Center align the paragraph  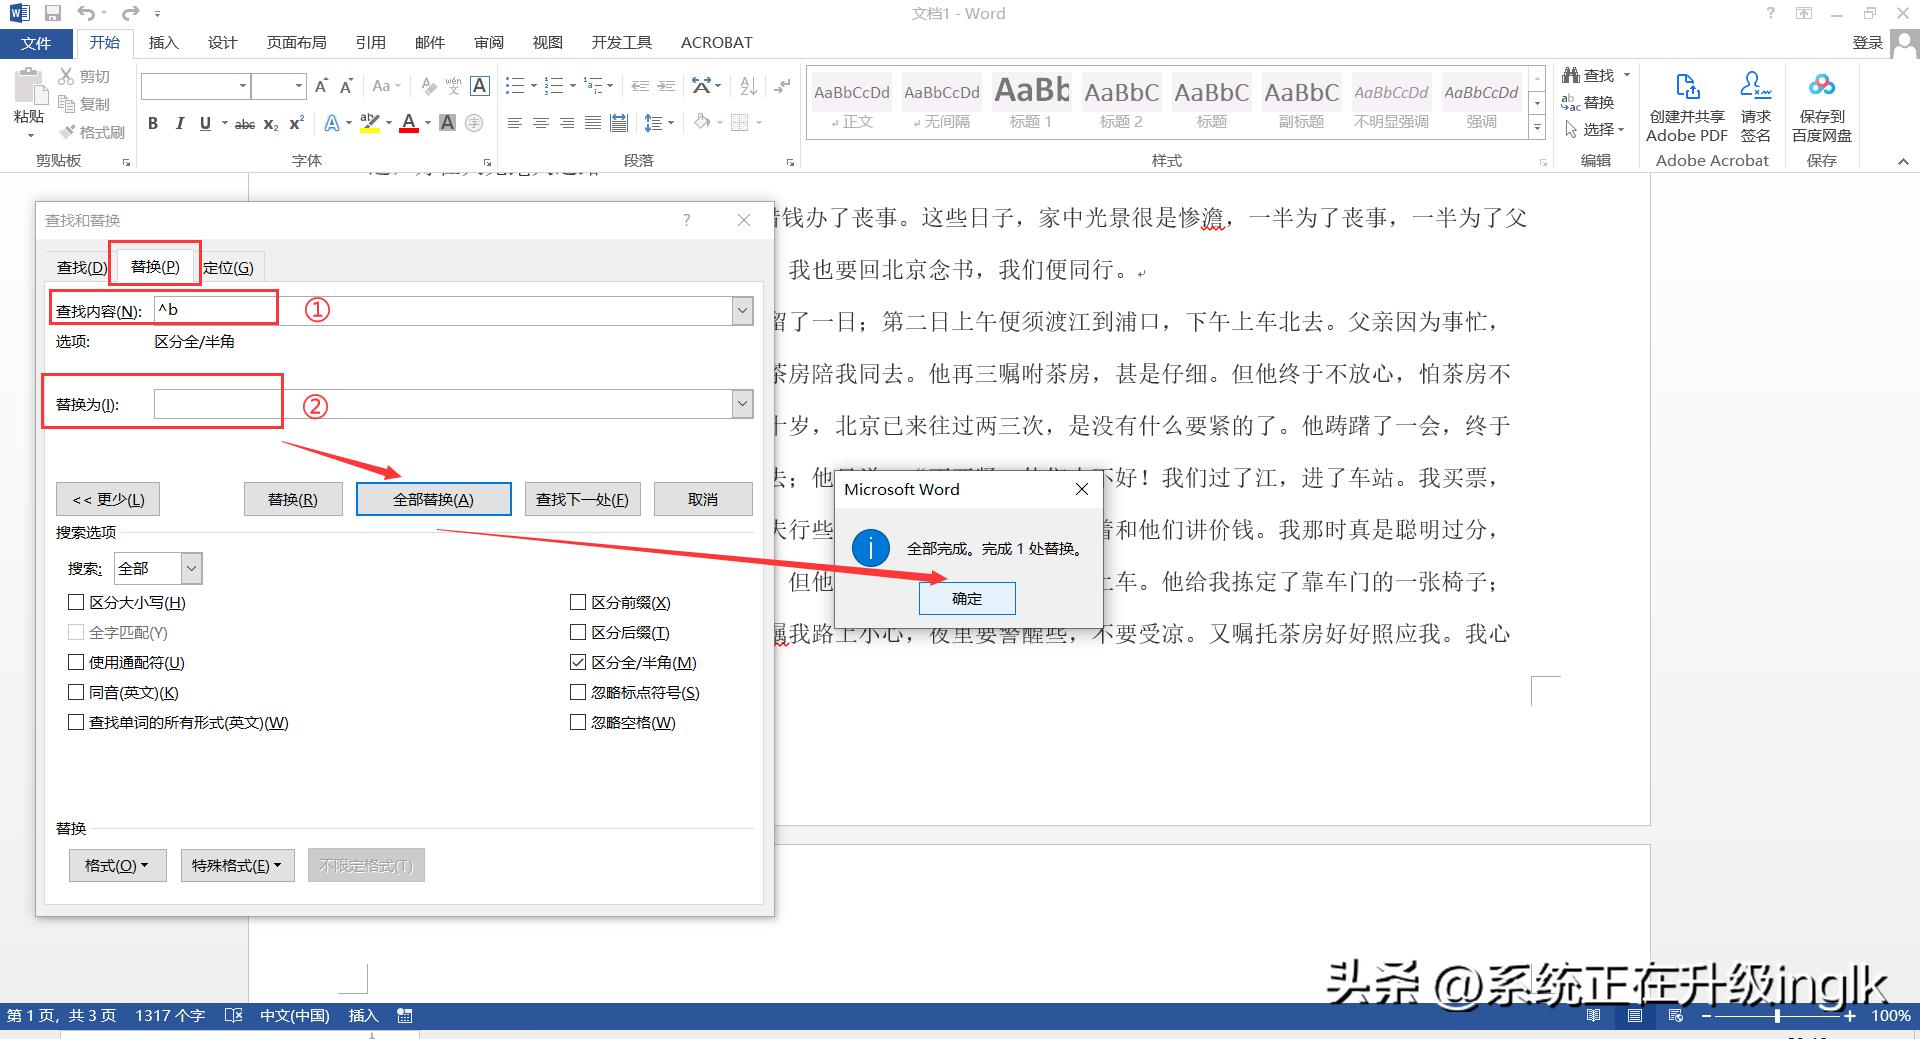(x=541, y=123)
